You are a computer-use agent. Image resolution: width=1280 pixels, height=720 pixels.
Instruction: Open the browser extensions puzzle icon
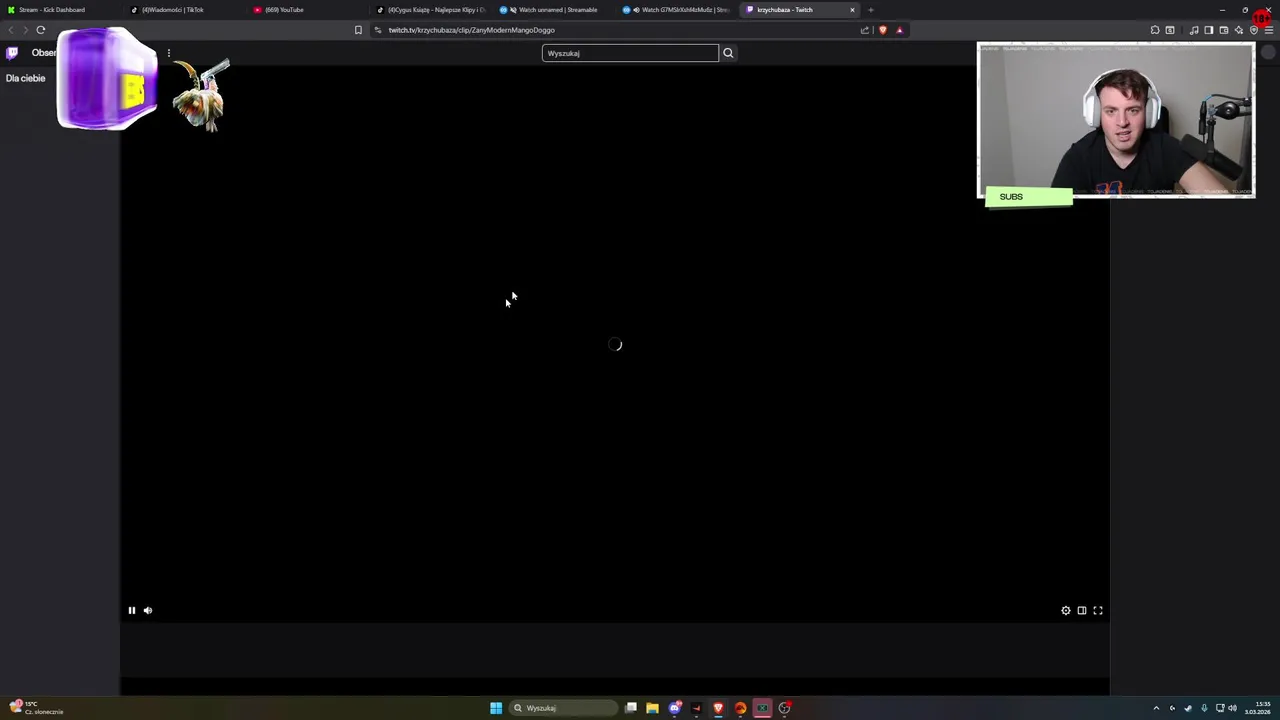pyautogui.click(x=1155, y=30)
